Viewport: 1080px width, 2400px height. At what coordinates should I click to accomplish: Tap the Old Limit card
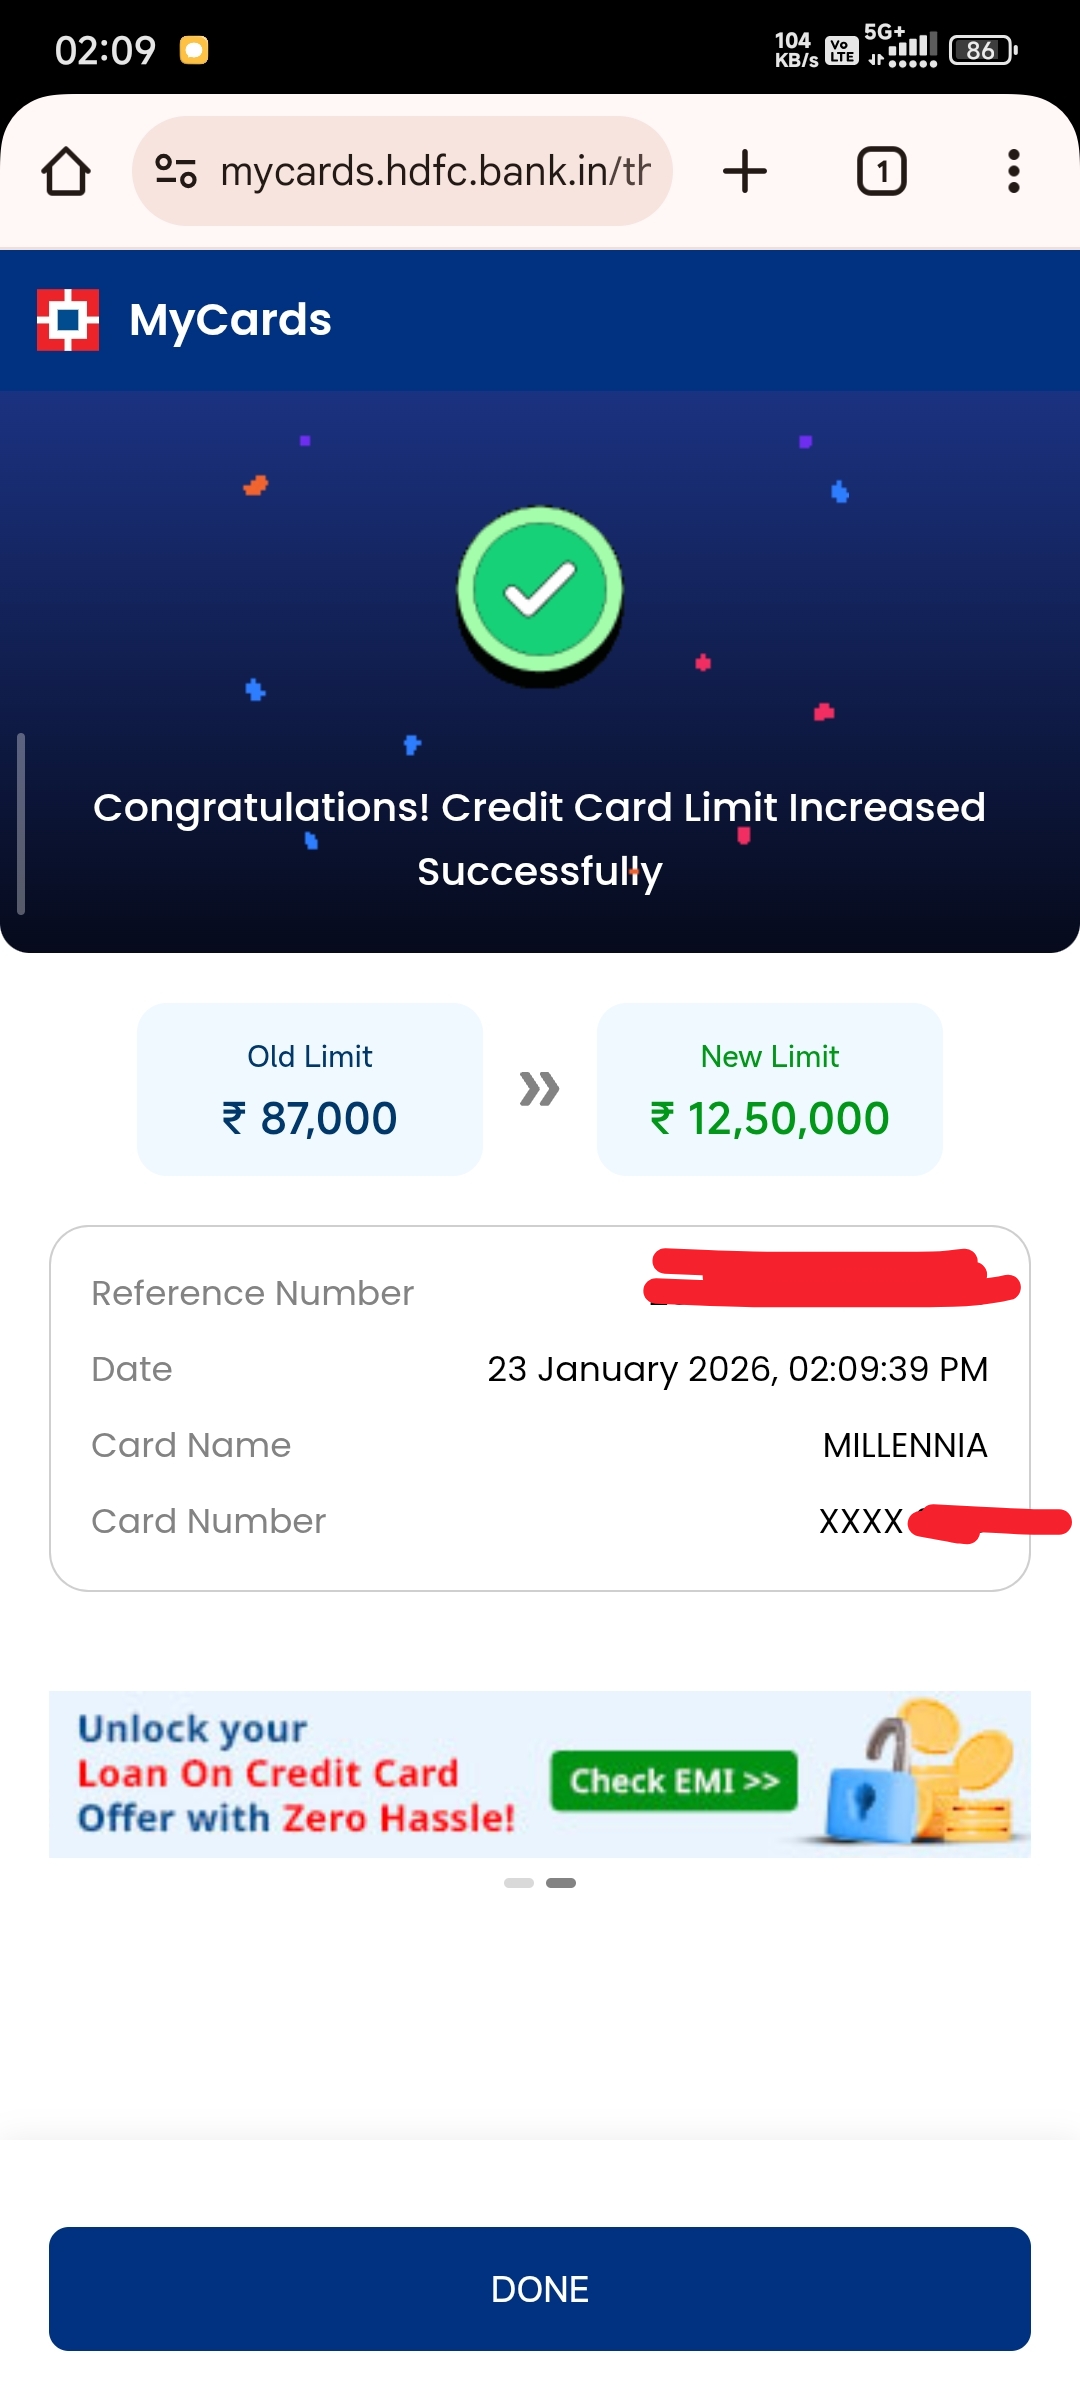point(309,1089)
